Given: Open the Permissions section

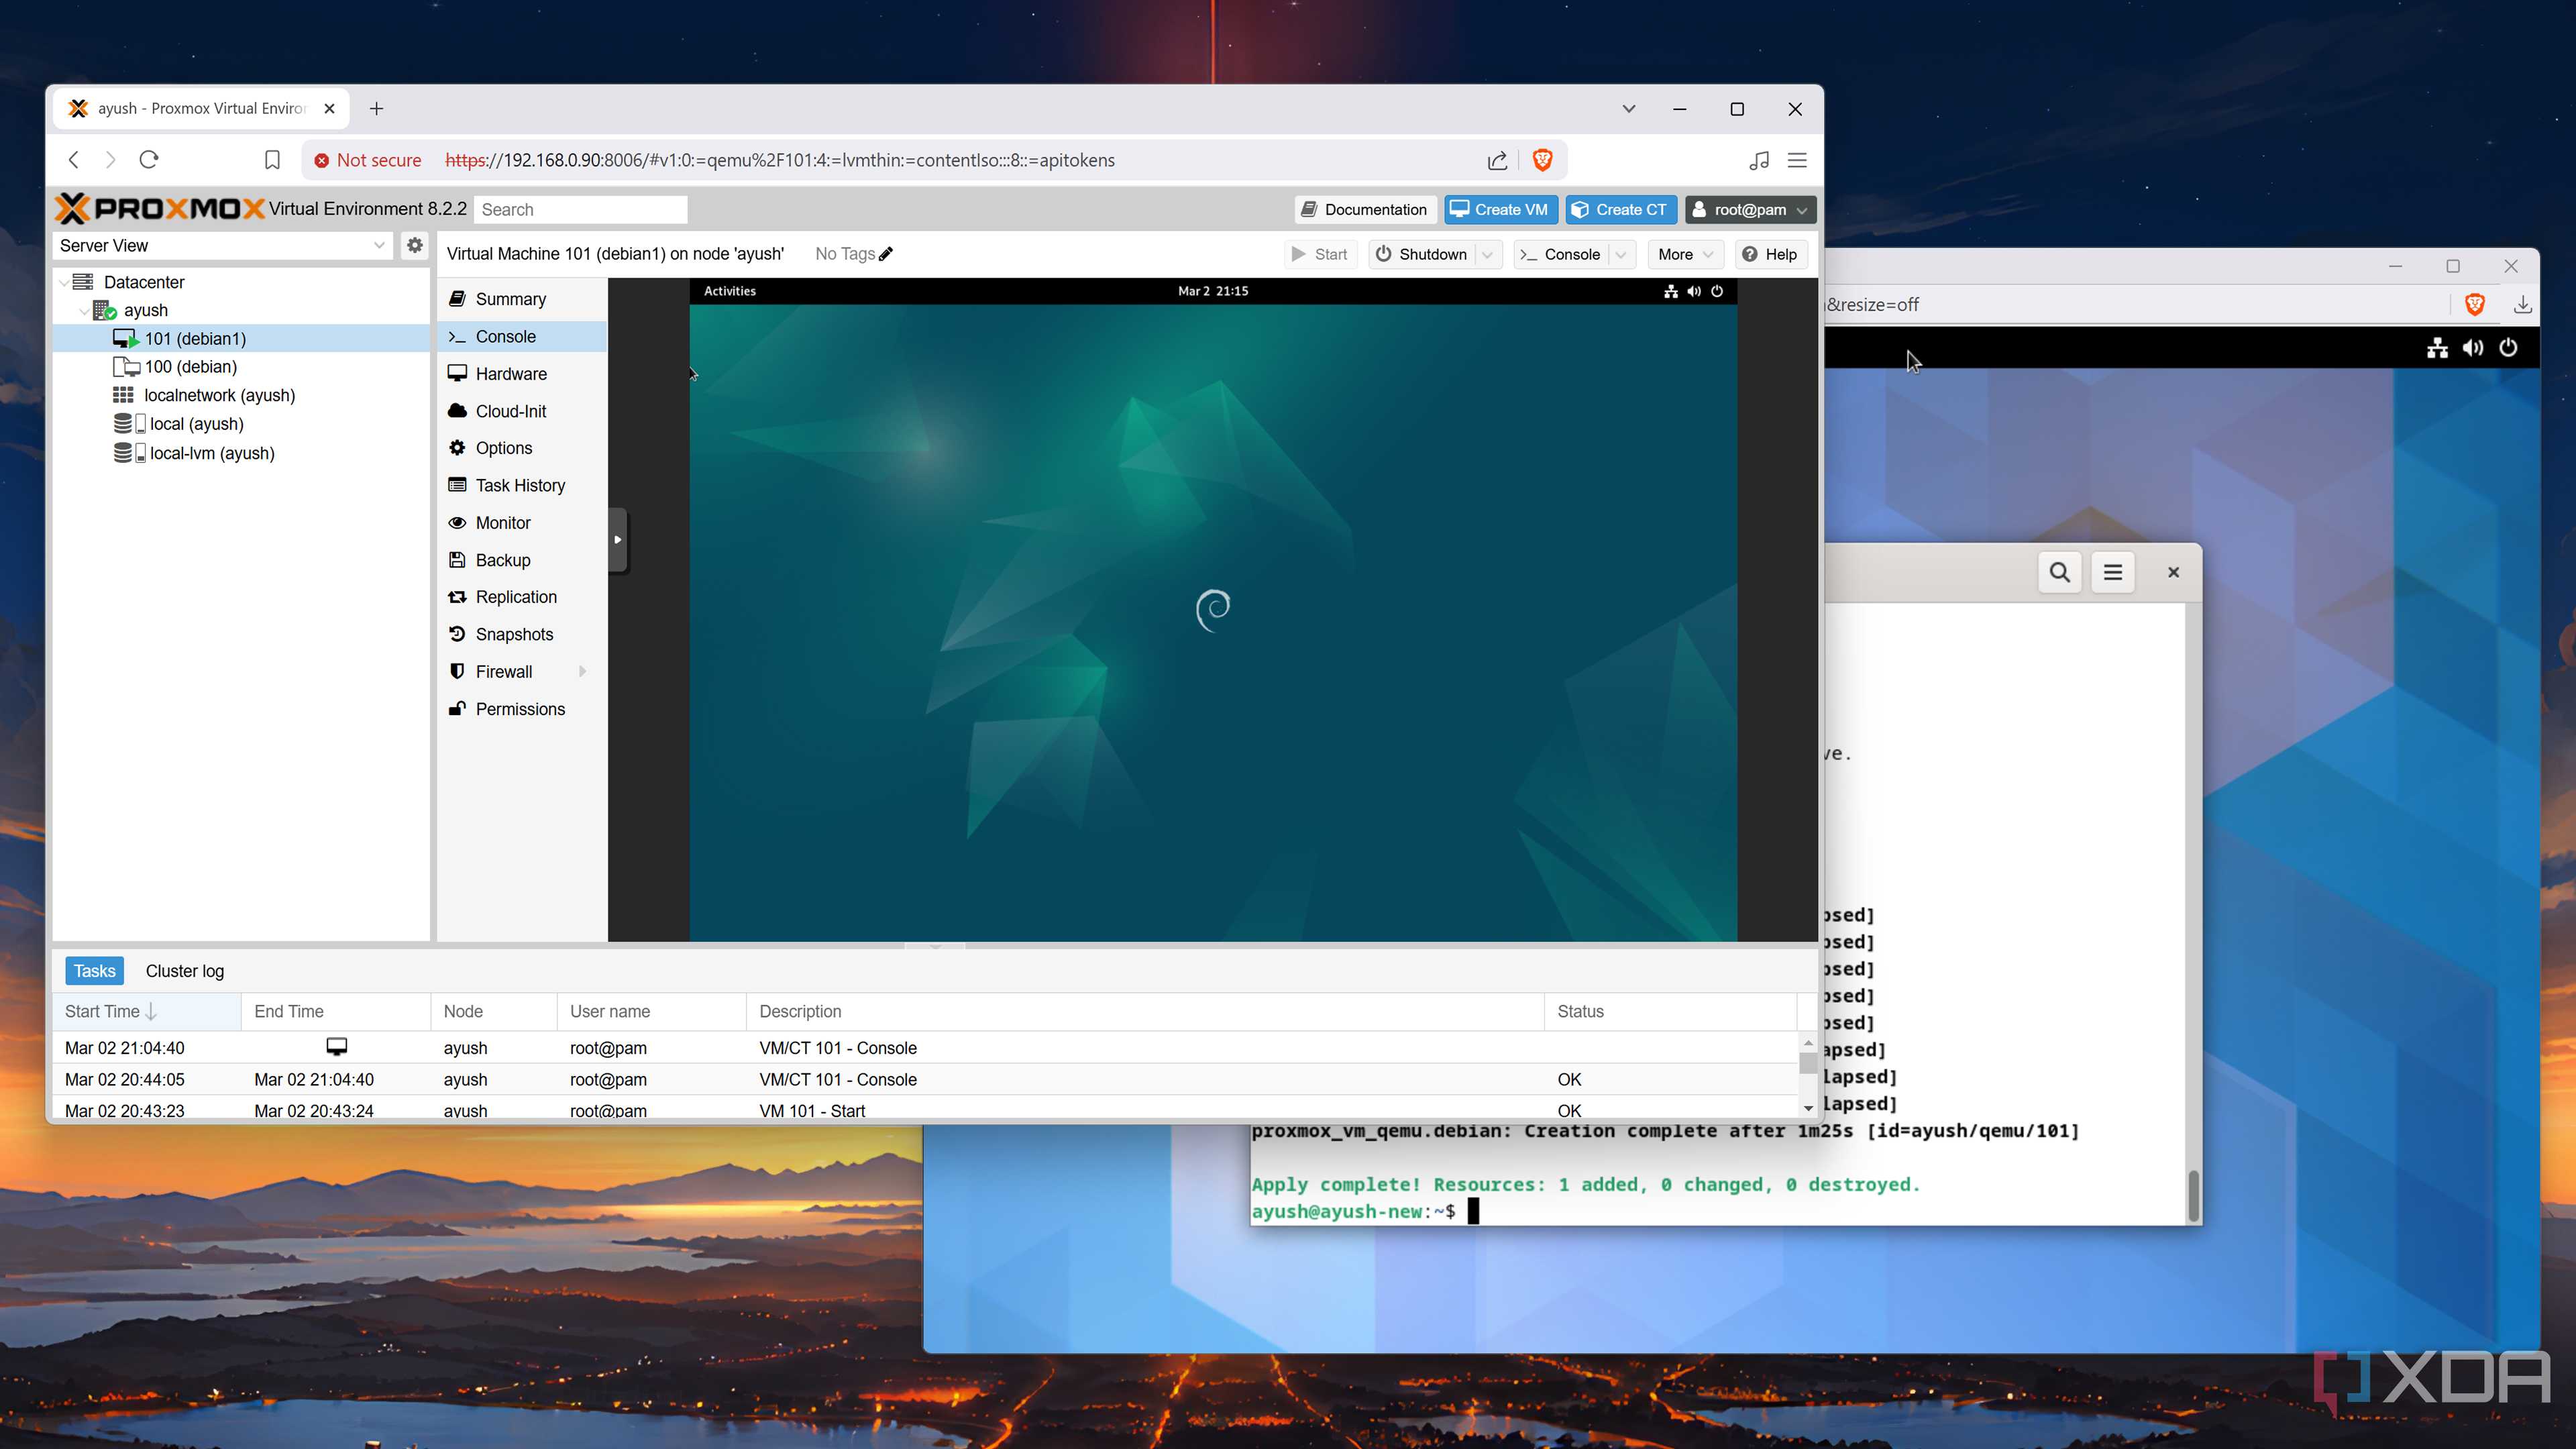Looking at the screenshot, I should coord(520,709).
